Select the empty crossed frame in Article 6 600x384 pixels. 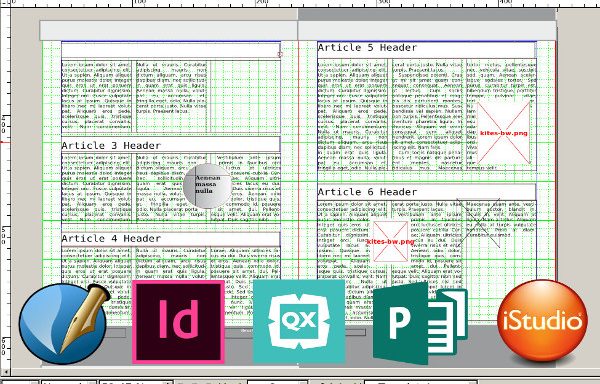pos(478,223)
